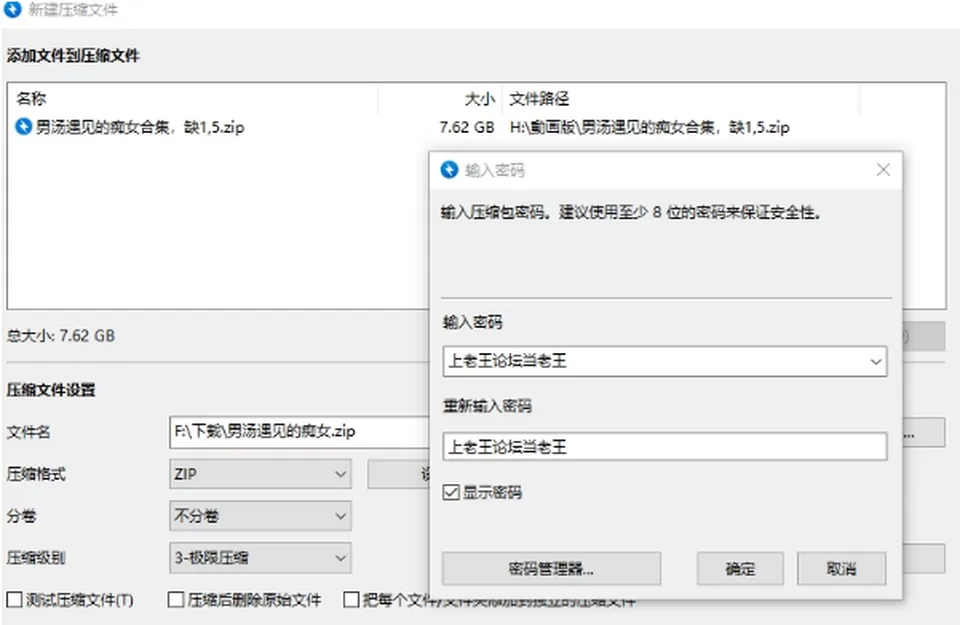Sort the file list by 名称 column
The width and height of the screenshot is (960, 625).
tap(193, 99)
